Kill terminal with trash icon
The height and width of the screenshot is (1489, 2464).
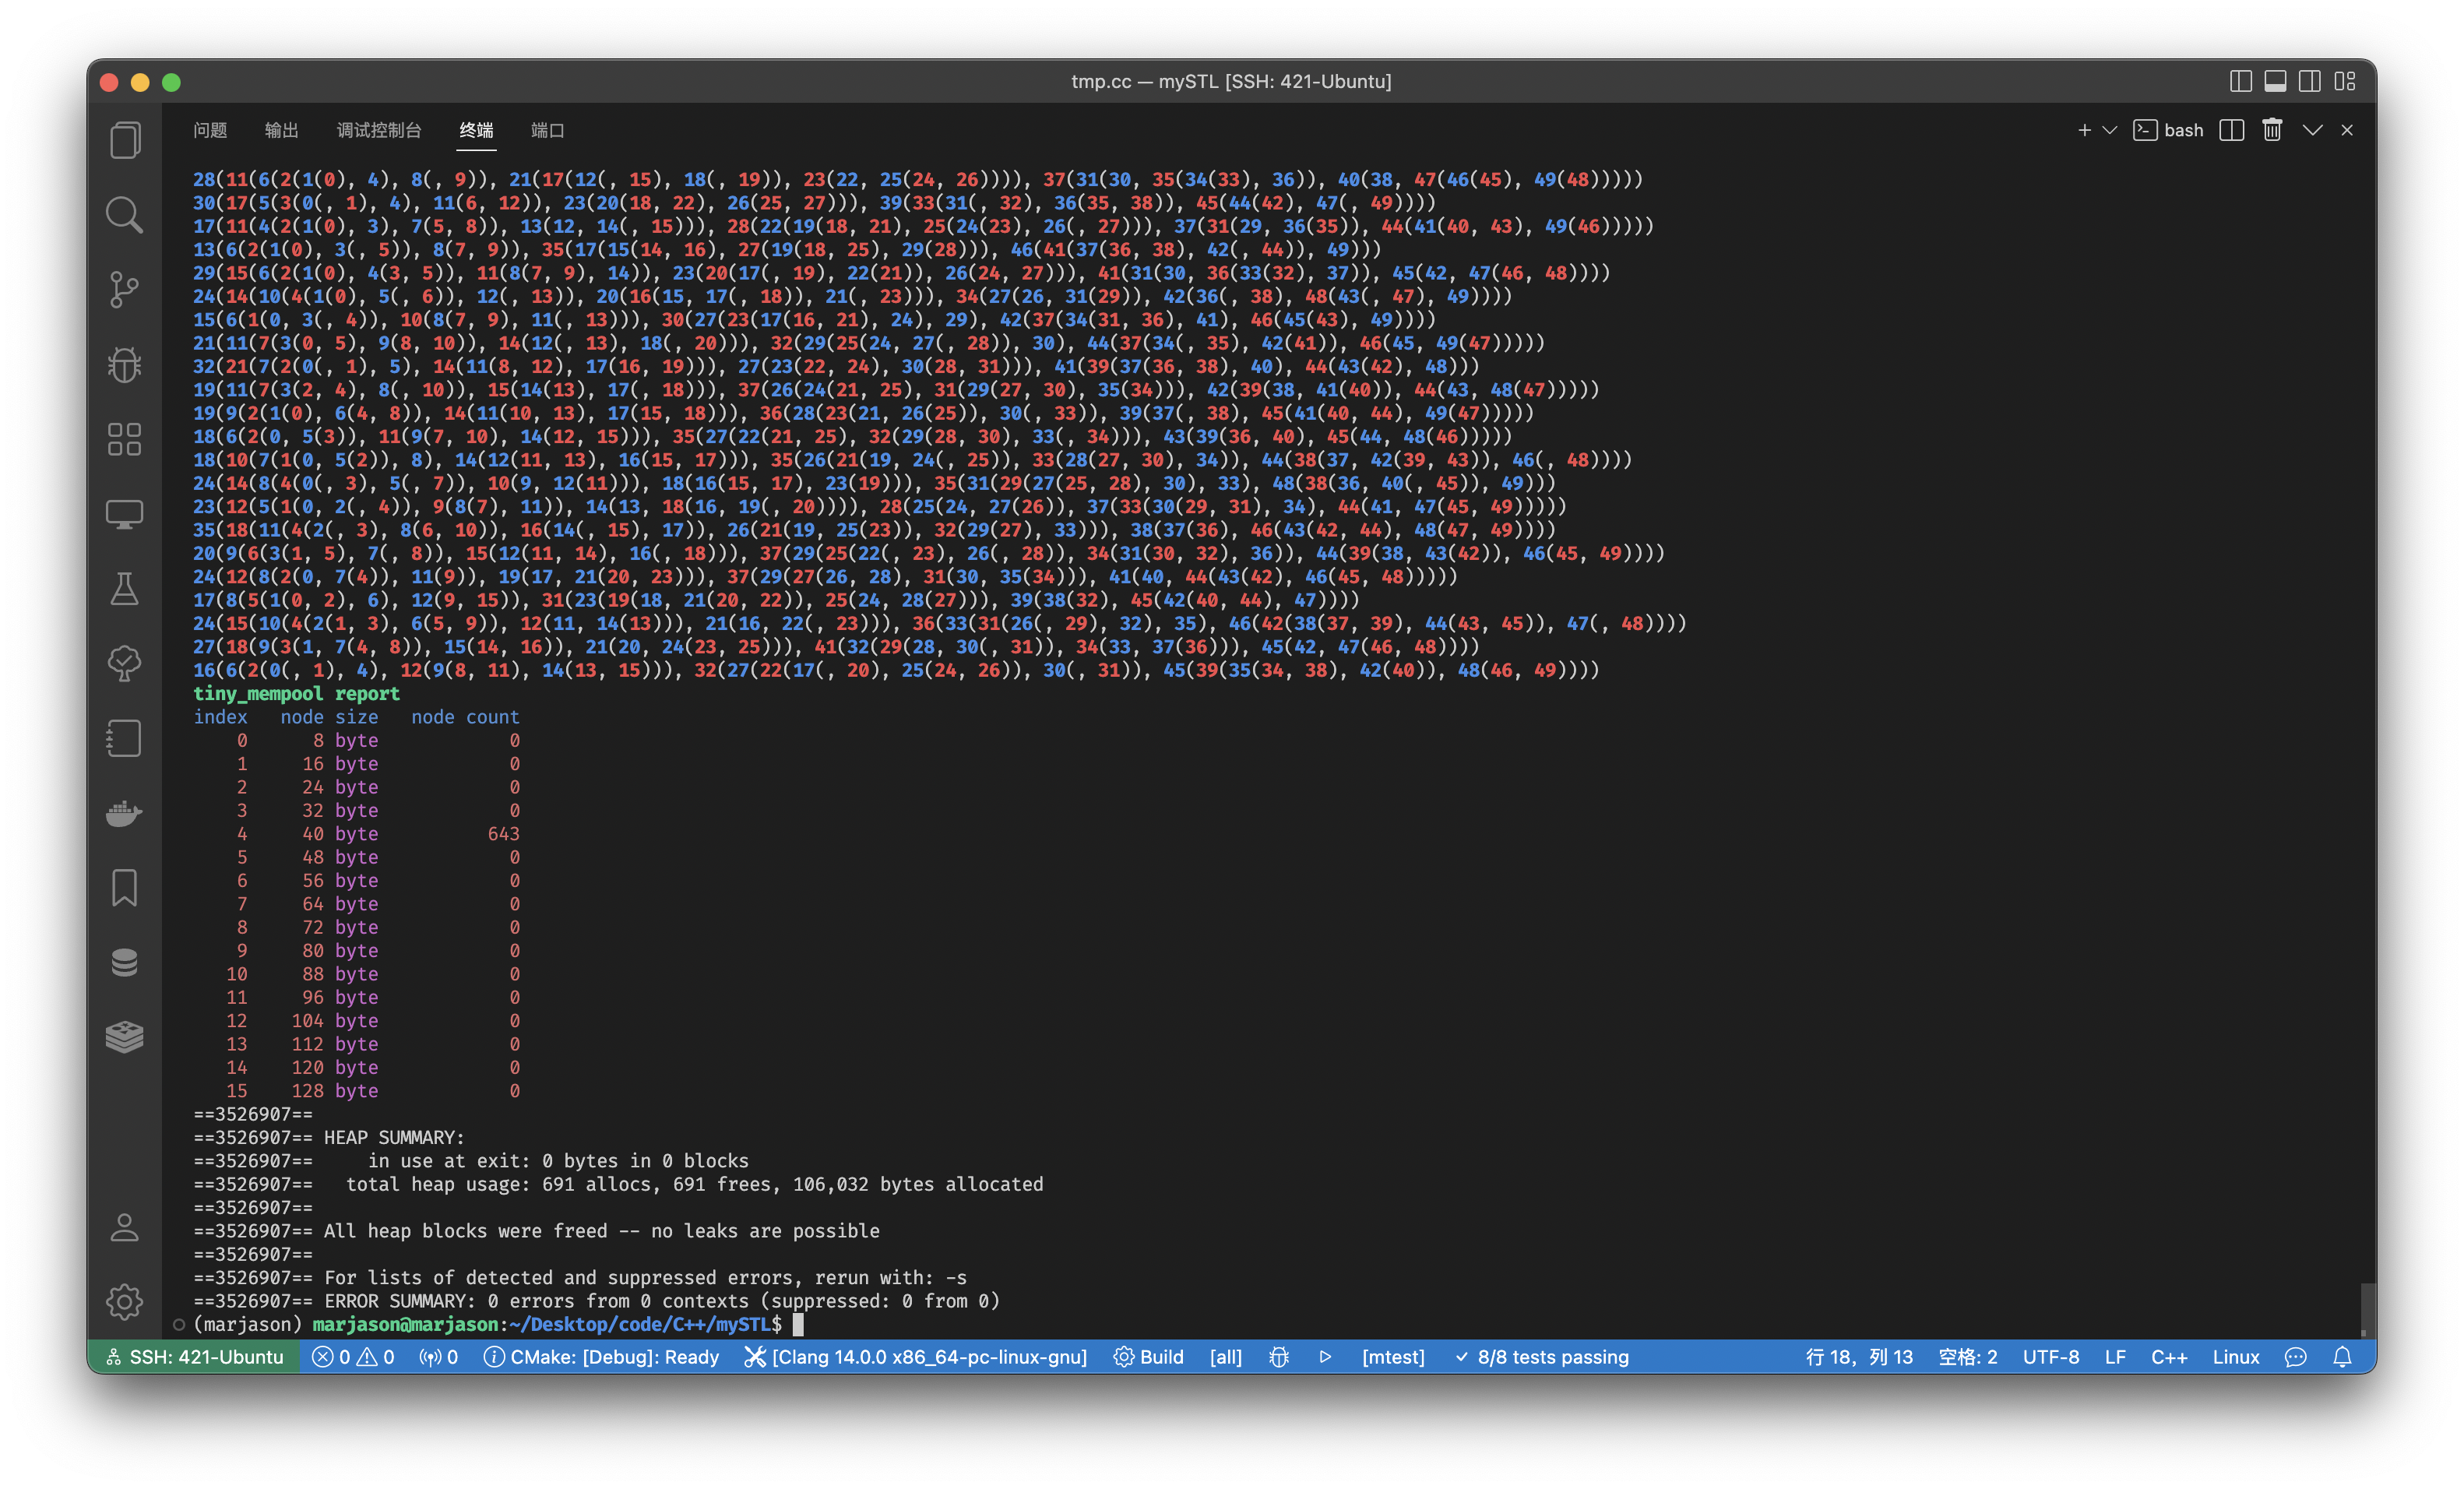pos(2272,130)
